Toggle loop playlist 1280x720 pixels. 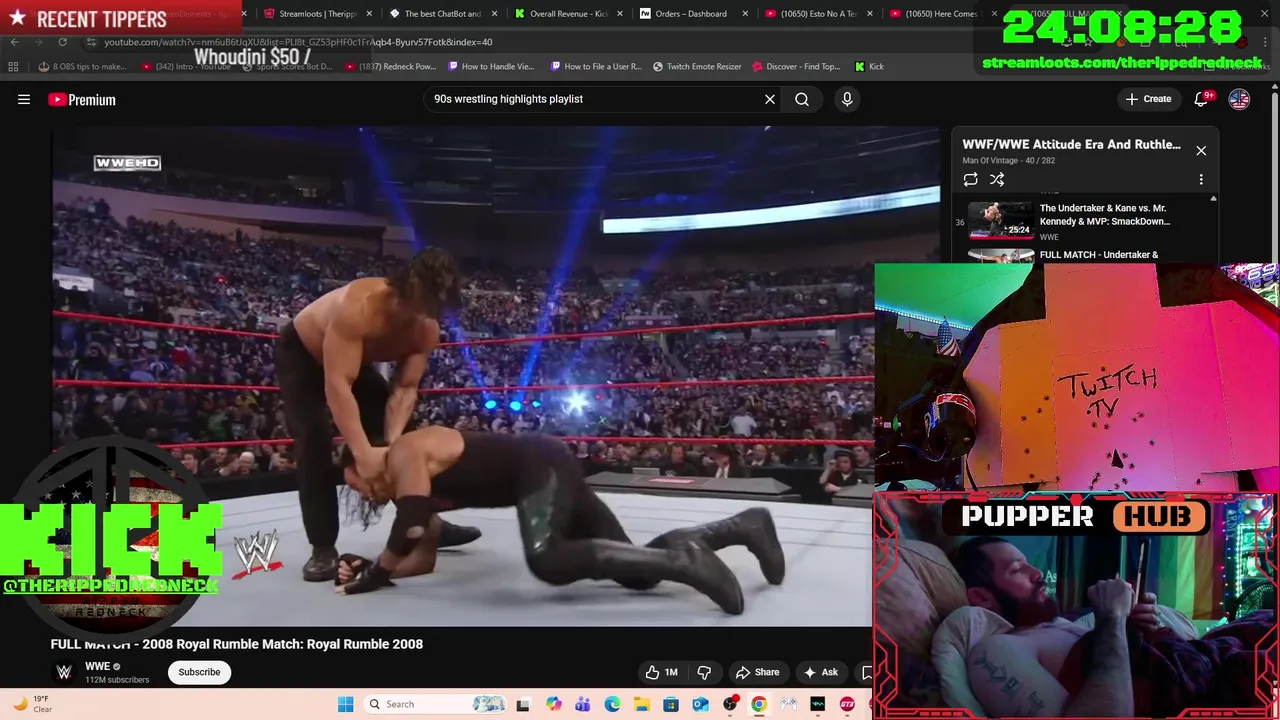[970, 180]
